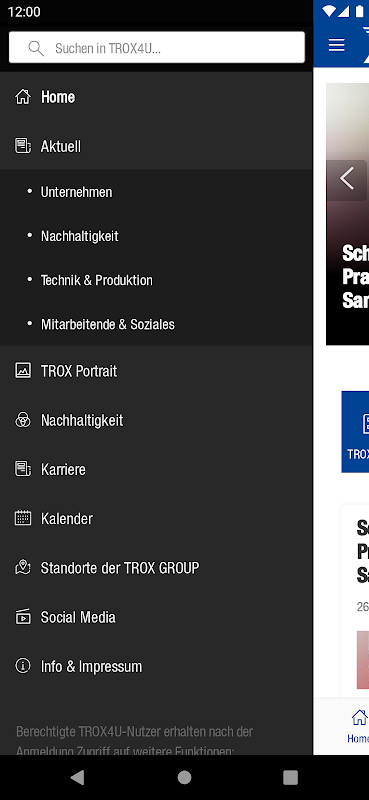
Task: Tap the Info & Impressum info icon
Action: click(x=22, y=666)
